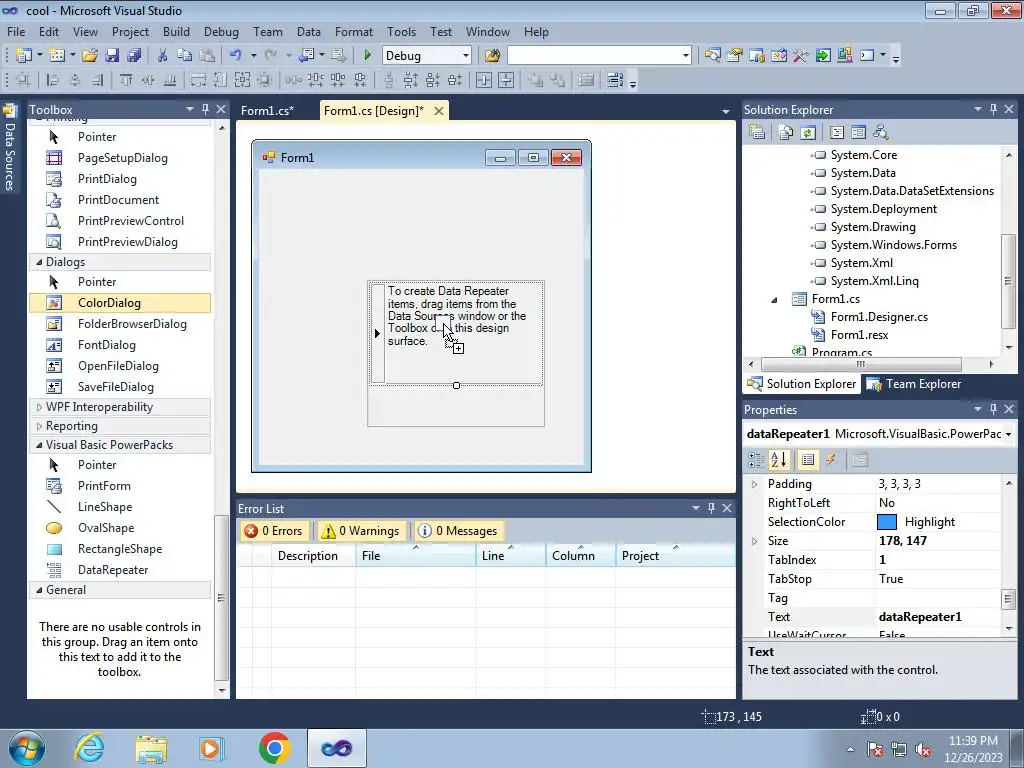
Task: Click the Find in Files toolbar icon
Action: [492, 56]
